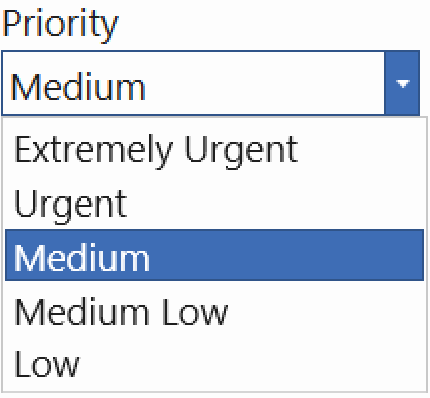Click the Priority field label
Image resolution: width=430 pixels, height=398 pixels.
pos(60,24)
